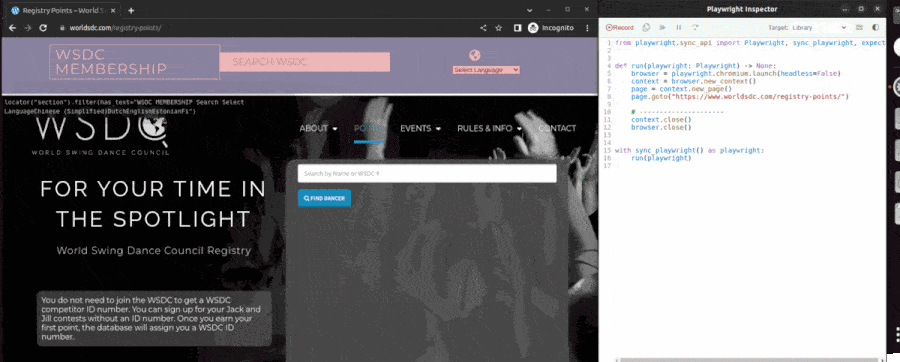Viewport: 900px width, 362px height.
Task: Expand the EVENTS menu
Action: pyautogui.click(x=421, y=128)
